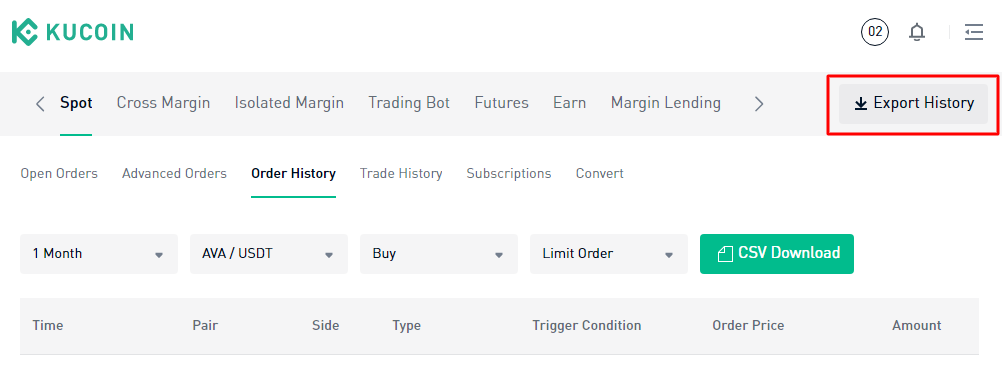Open notifications bell icon

point(917,32)
